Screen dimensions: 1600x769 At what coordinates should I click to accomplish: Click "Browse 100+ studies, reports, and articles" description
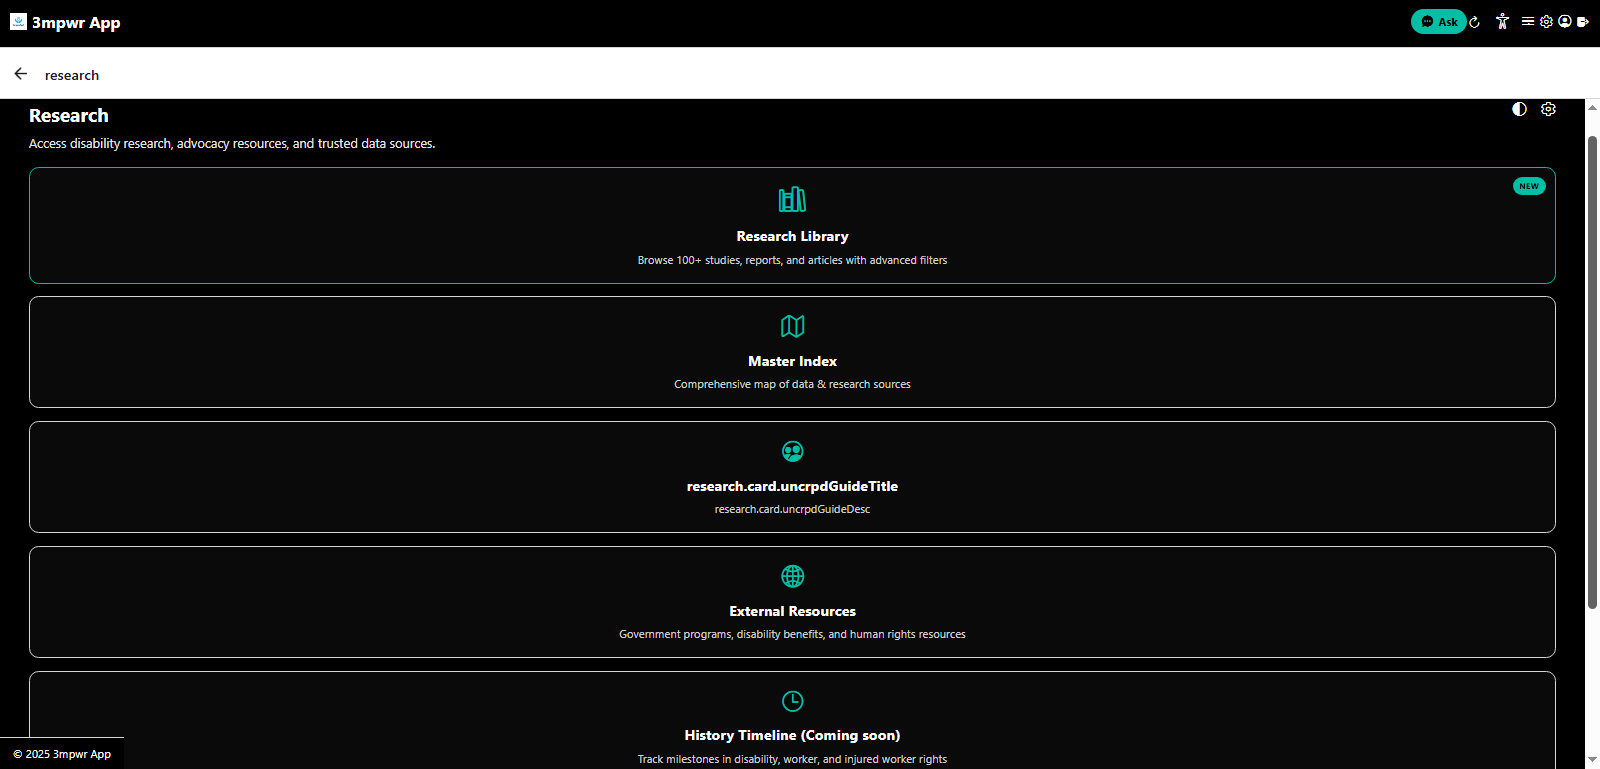(792, 260)
